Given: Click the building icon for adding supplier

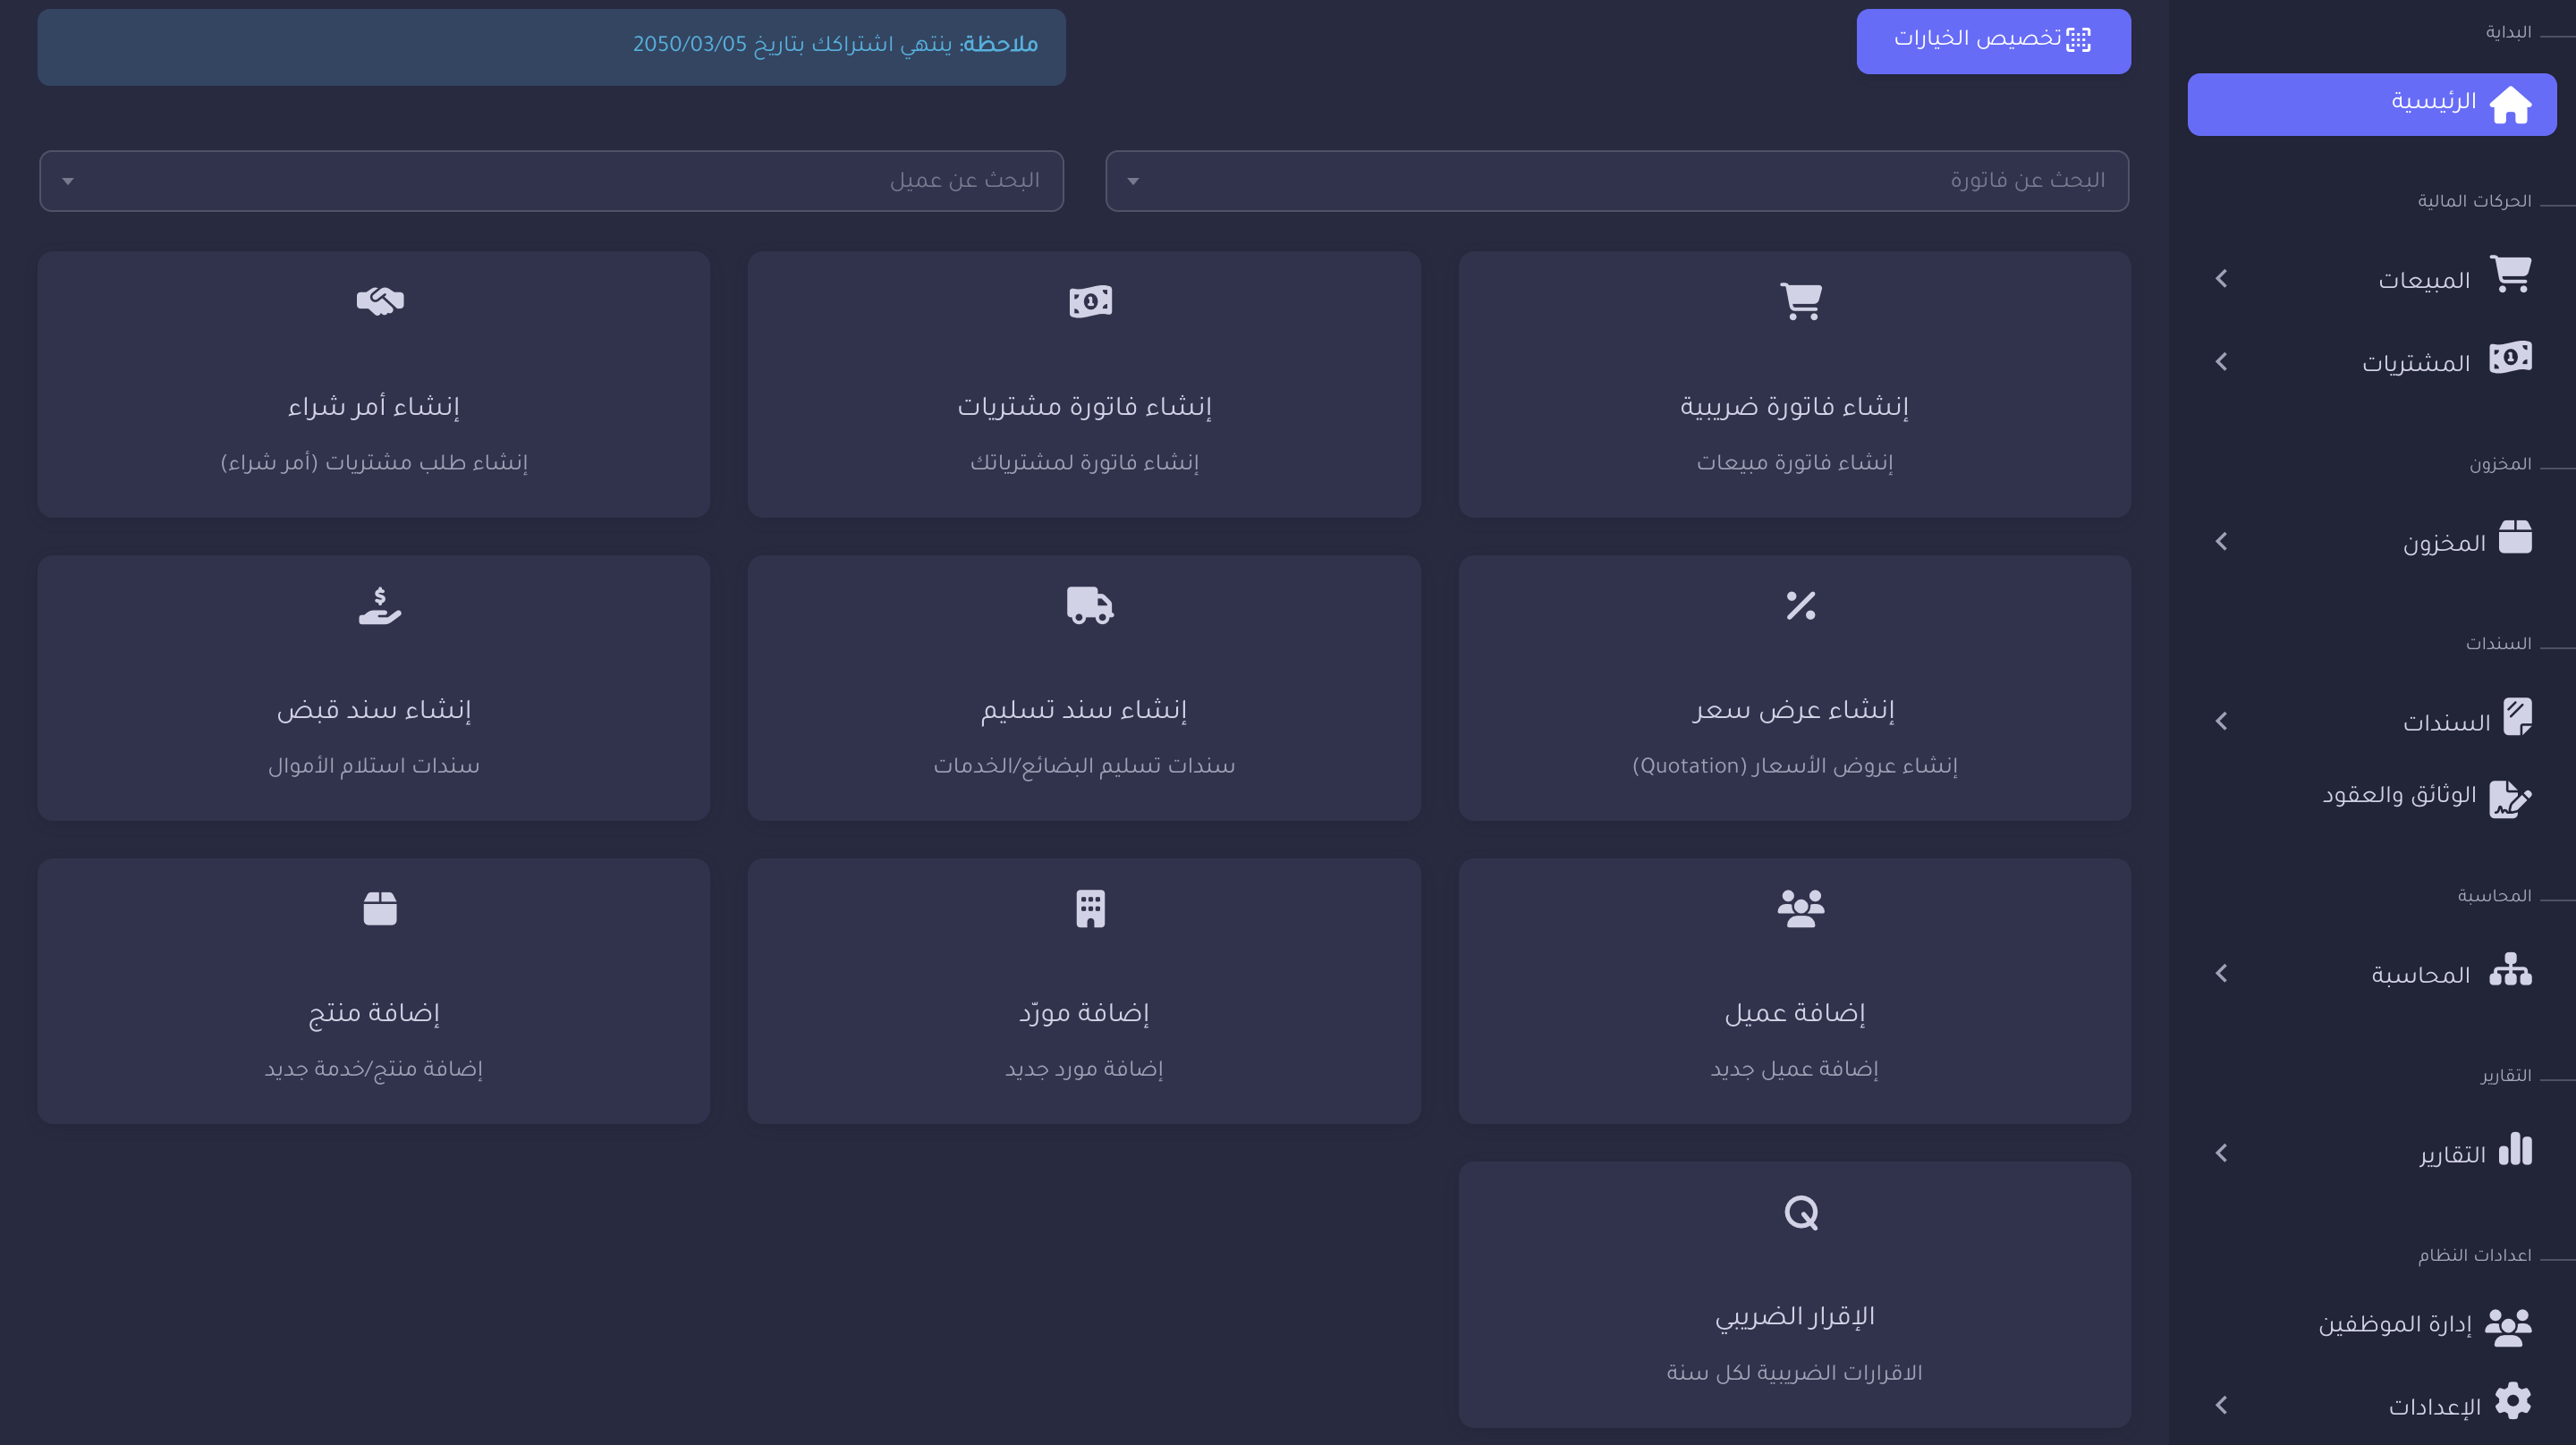Looking at the screenshot, I should point(1090,908).
